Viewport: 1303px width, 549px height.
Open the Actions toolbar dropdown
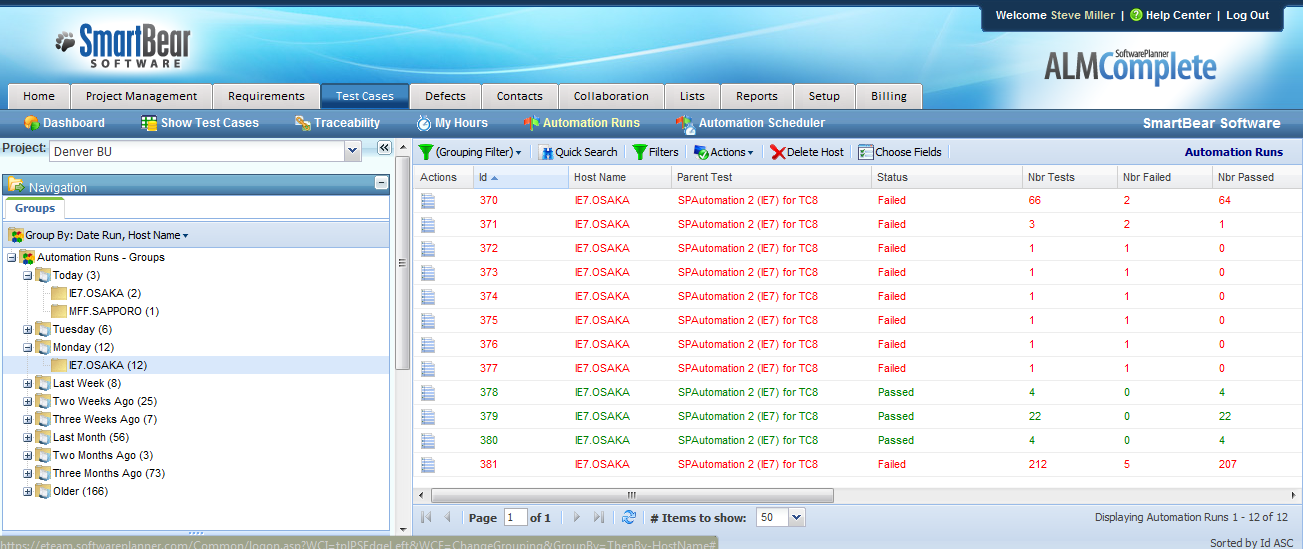(x=724, y=152)
